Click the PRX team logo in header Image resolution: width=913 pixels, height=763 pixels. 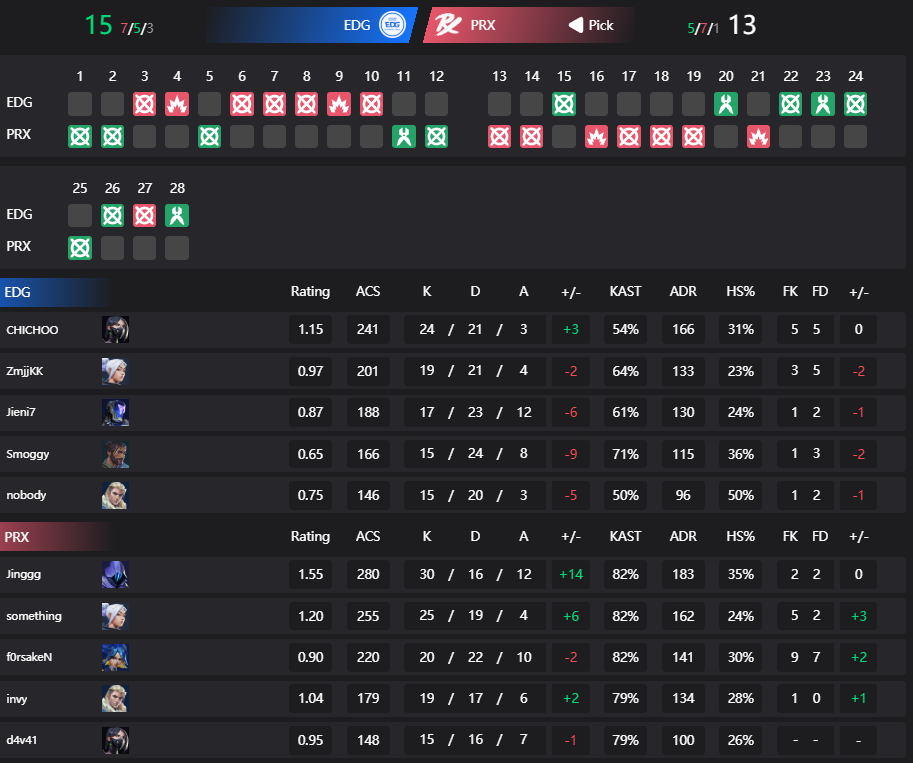pos(448,25)
